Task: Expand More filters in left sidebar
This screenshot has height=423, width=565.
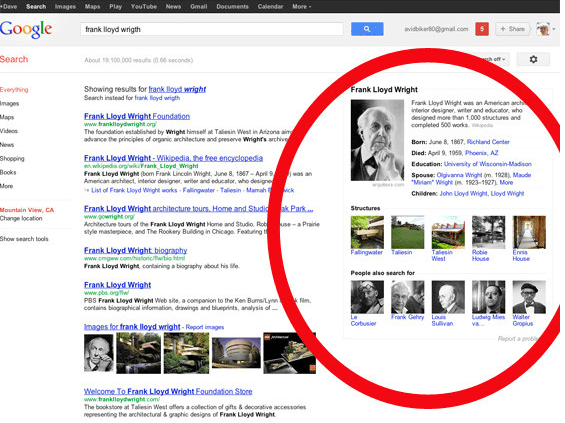Action: [x=6, y=186]
